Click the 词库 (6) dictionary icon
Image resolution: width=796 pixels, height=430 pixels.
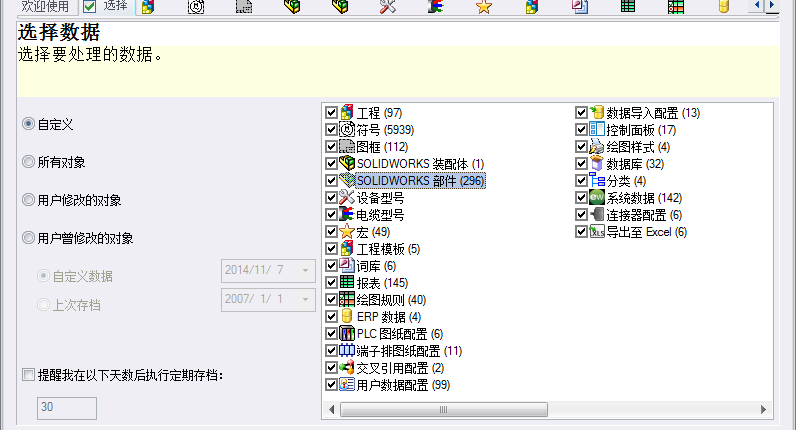pos(347,266)
